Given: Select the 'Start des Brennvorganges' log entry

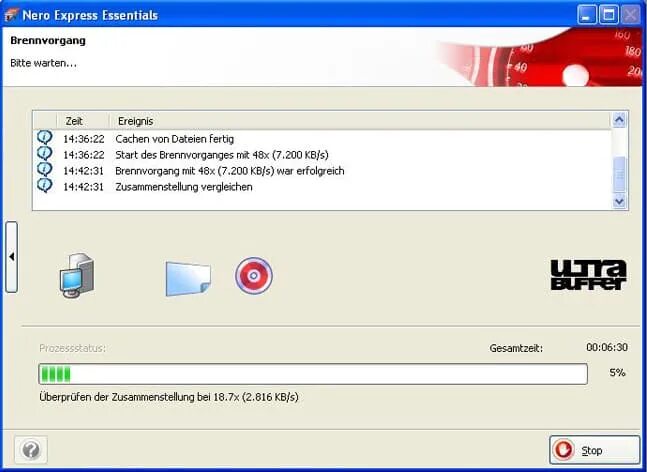Looking at the screenshot, I should point(322,155).
